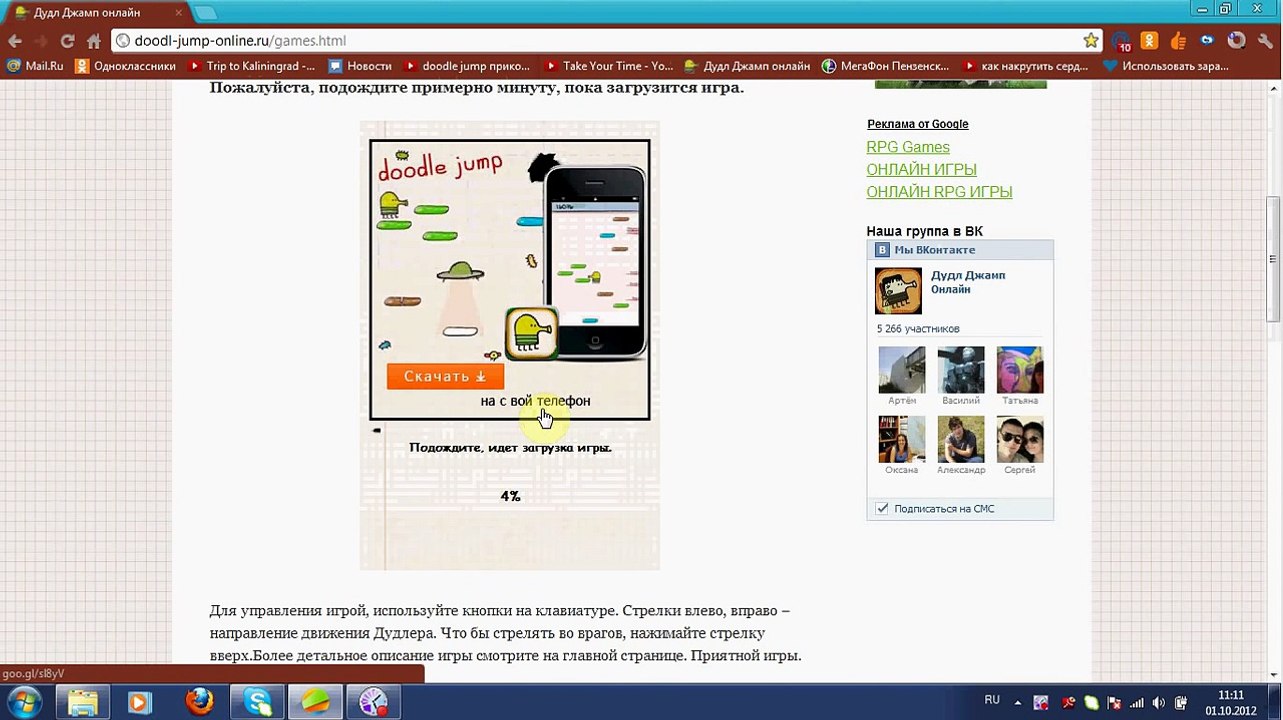The width and height of the screenshot is (1283, 720).
Task: Show hidden system tray icons
Action: (1018, 702)
